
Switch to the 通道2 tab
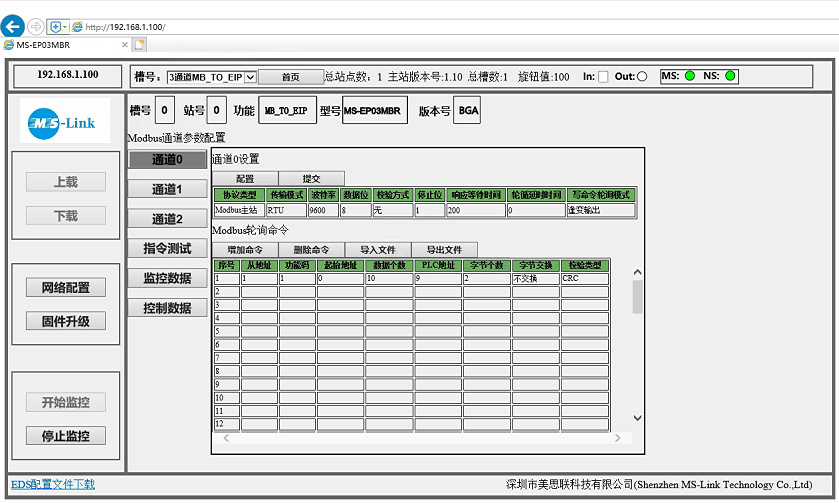click(x=167, y=219)
